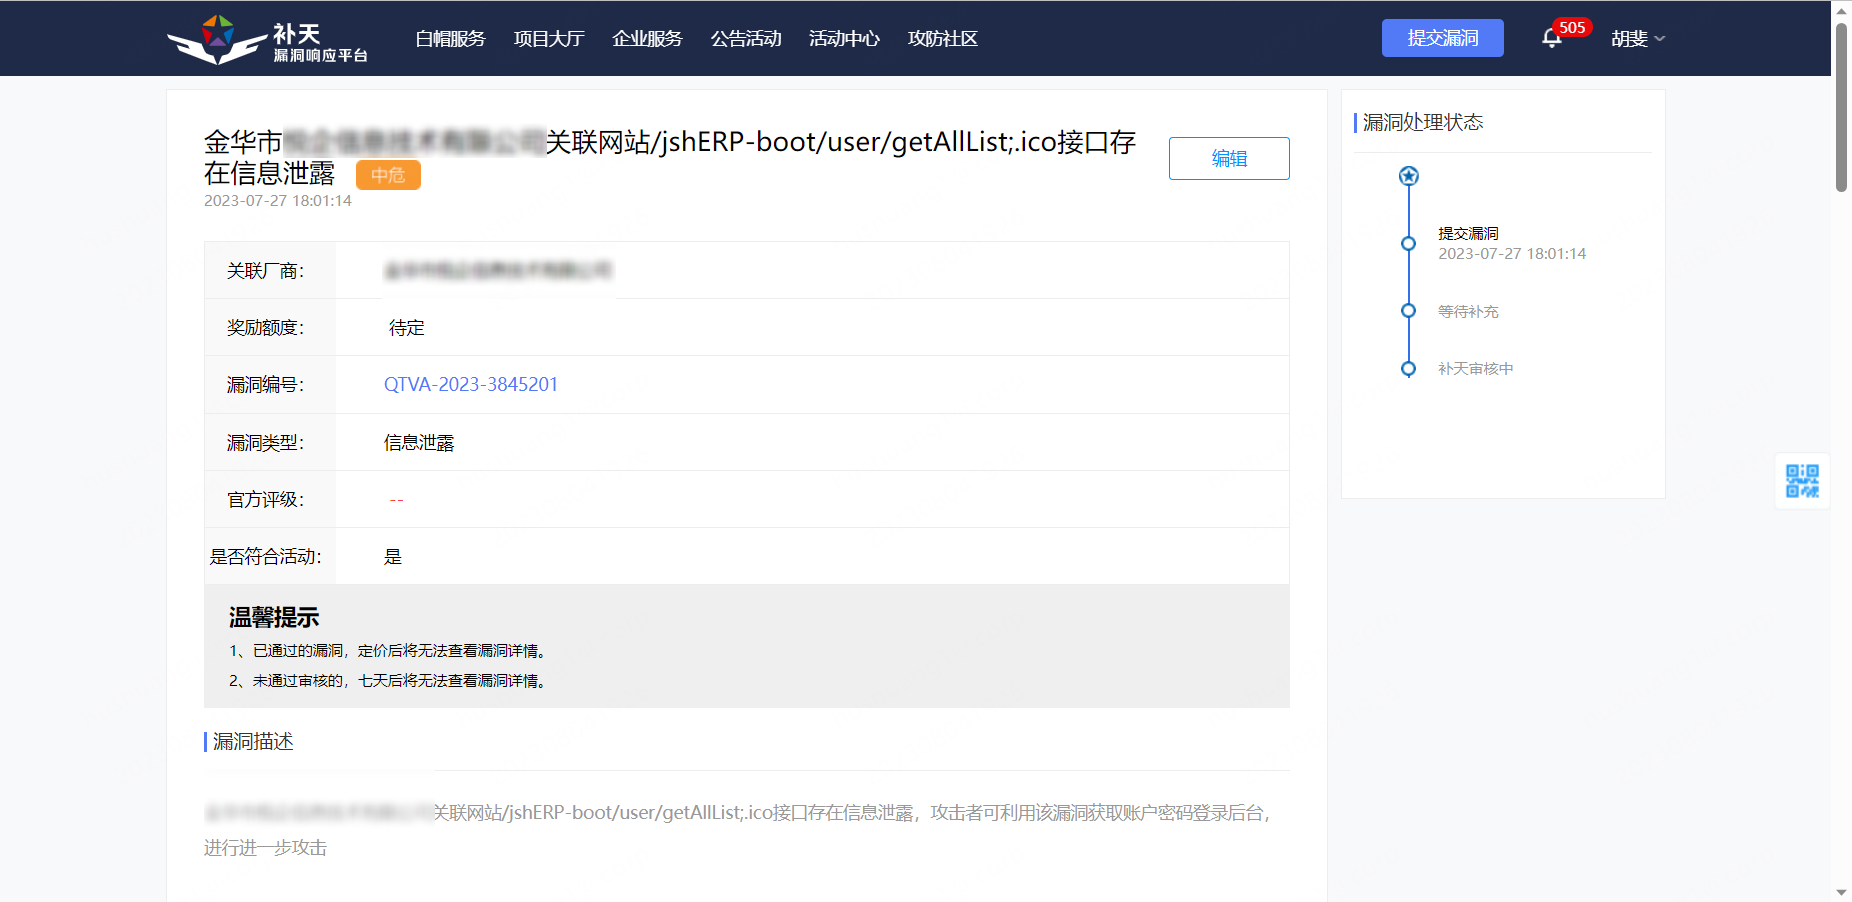Viewport: 1852px width, 902px height.
Task: Open the 活动中心 menu
Action: click(x=844, y=38)
